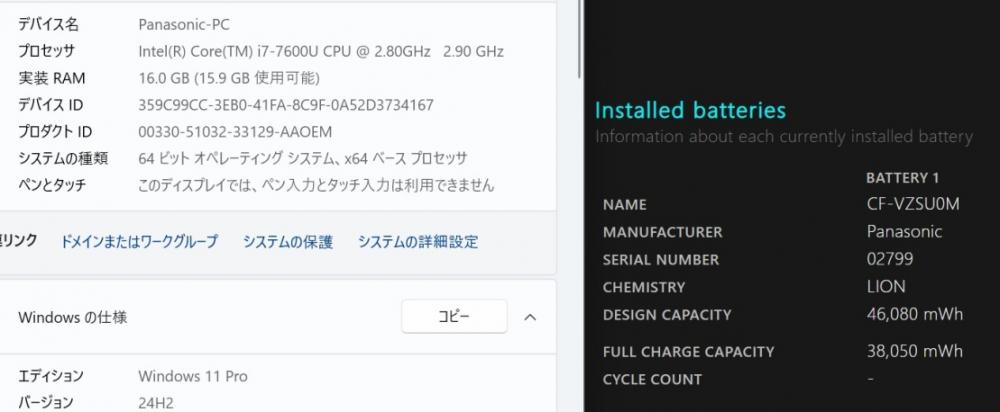Click the battery report subtitle text
Image resolution: width=1000 pixels, height=412 pixels.
point(784,136)
